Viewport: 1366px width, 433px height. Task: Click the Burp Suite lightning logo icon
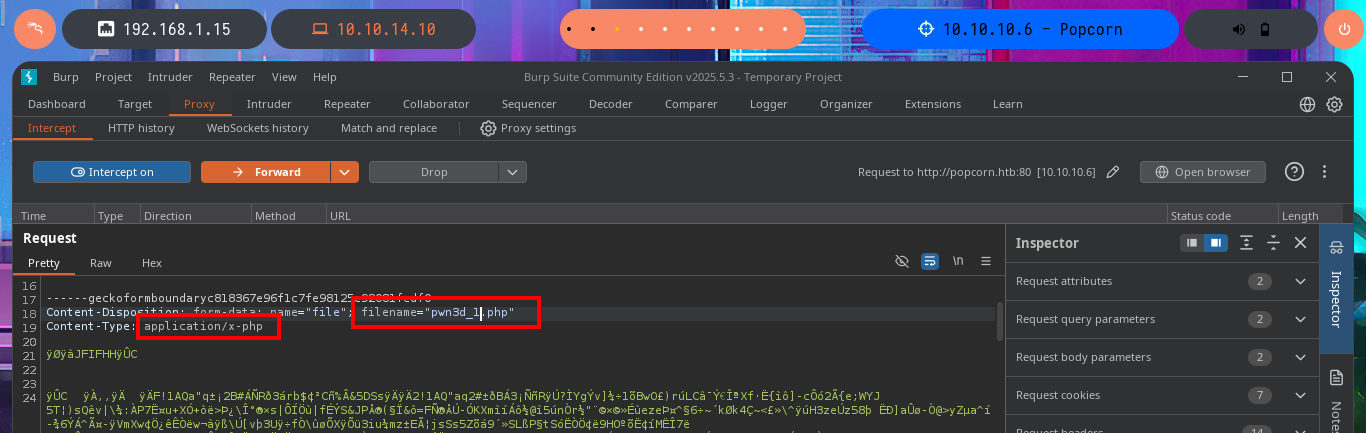[x=29, y=77]
